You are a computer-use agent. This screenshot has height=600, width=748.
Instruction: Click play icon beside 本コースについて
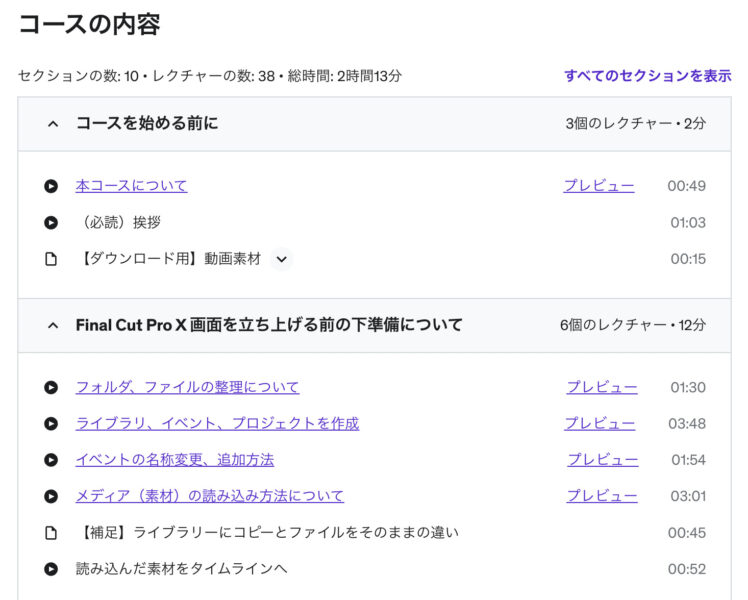click(51, 186)
